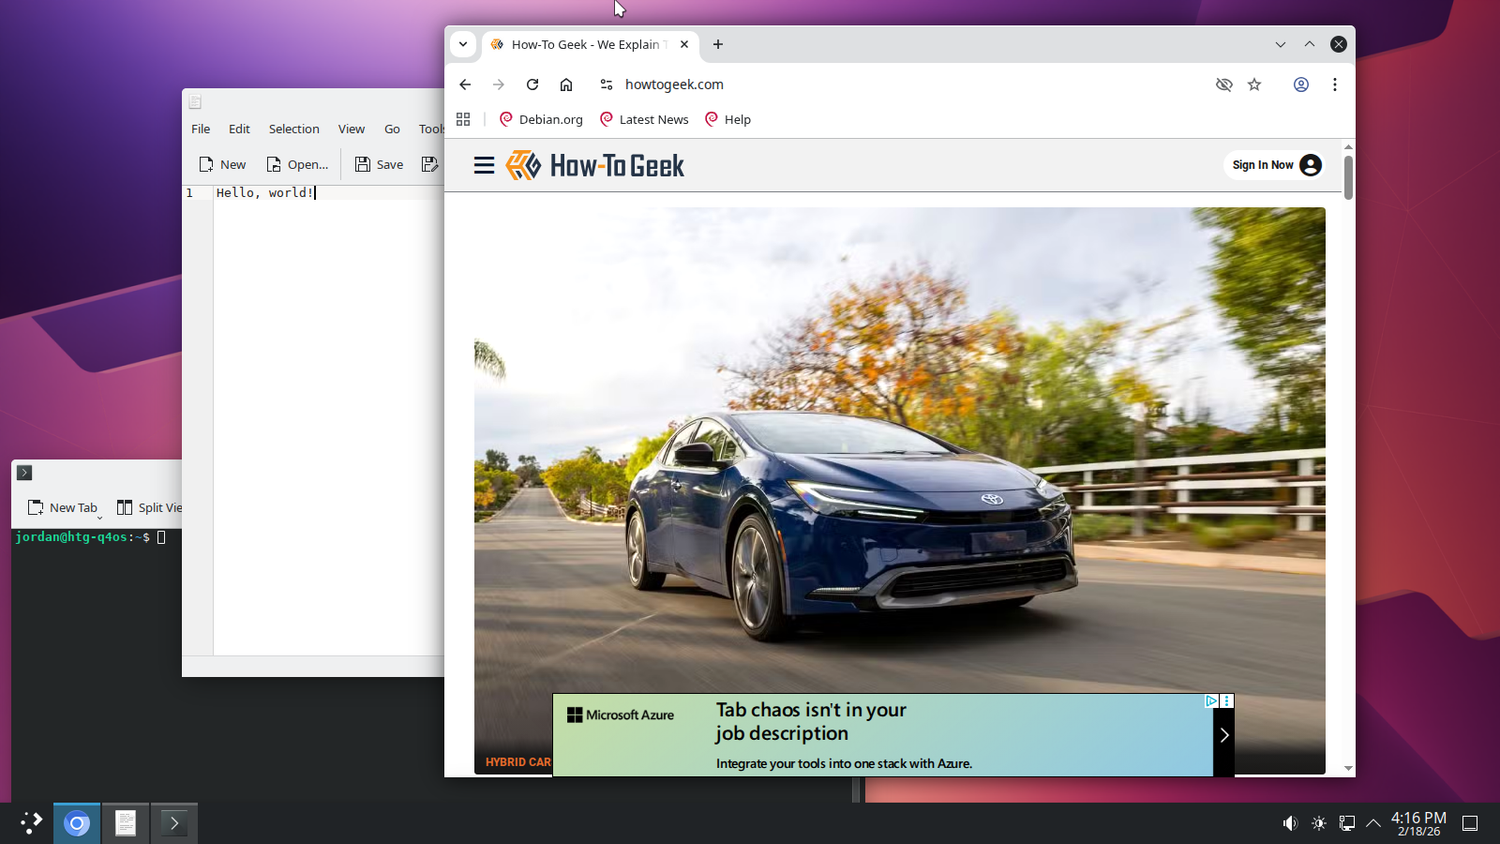Click the Save As icon in editor
The width and height of the screenshot is (1500, 844).
(x=430, y=164)
